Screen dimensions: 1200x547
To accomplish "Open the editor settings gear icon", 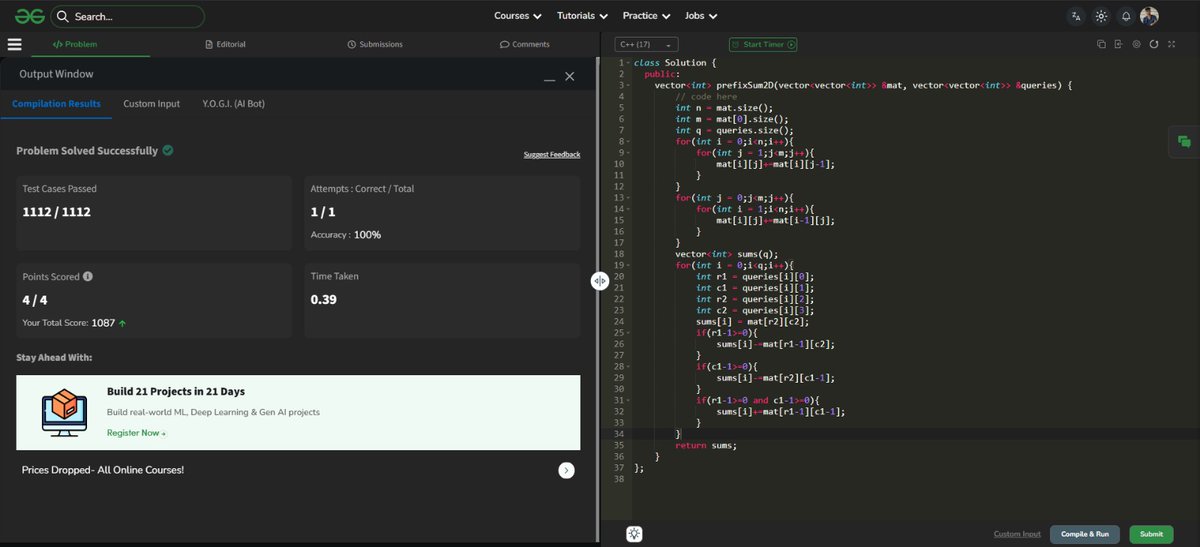I will click(1136, 44).
